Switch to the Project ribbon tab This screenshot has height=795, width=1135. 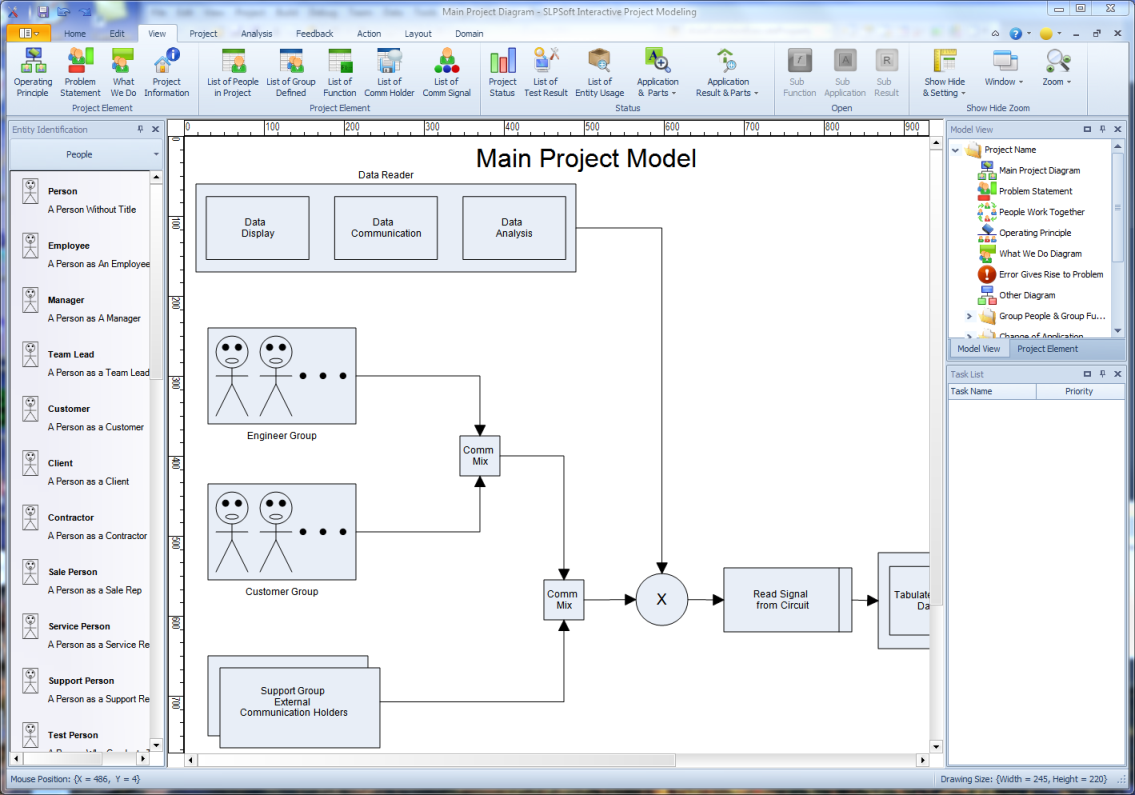(203, 33)
